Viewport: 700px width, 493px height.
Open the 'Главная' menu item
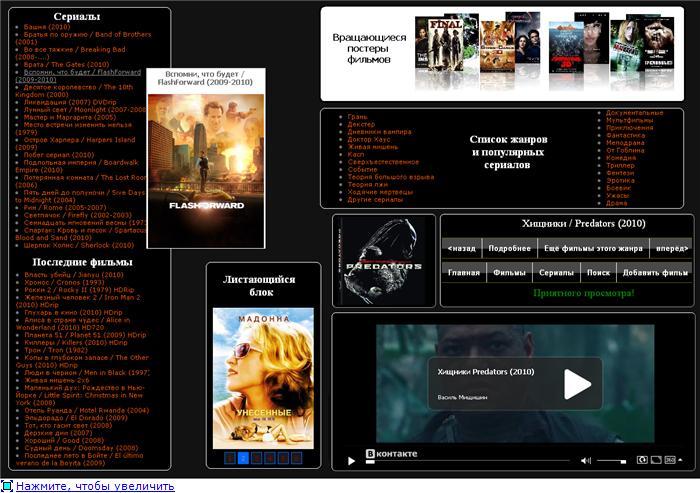click(463, 272)
